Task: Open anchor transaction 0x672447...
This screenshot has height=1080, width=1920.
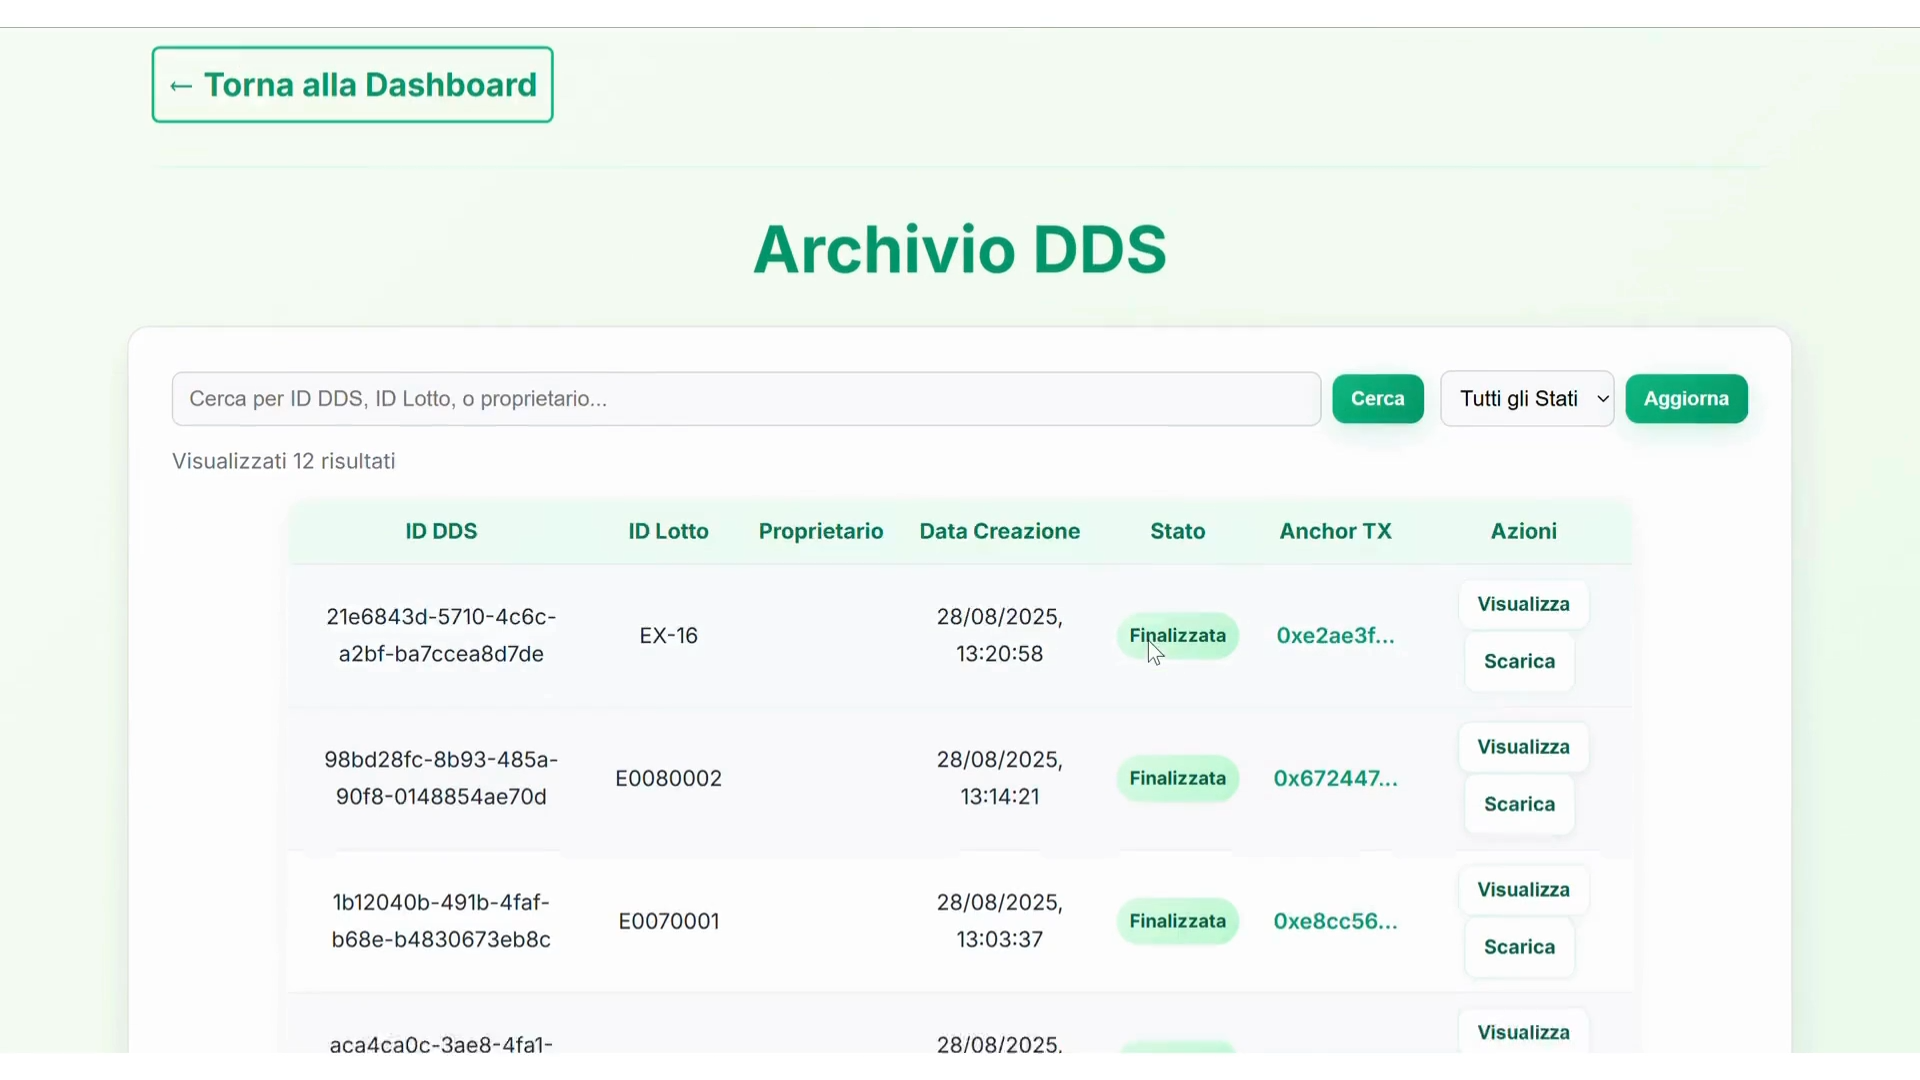Action: tap(1335, 779)
